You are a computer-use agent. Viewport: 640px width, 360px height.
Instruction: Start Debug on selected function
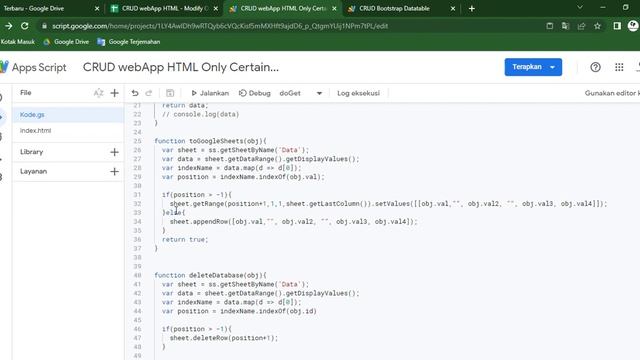coord(254,93)
